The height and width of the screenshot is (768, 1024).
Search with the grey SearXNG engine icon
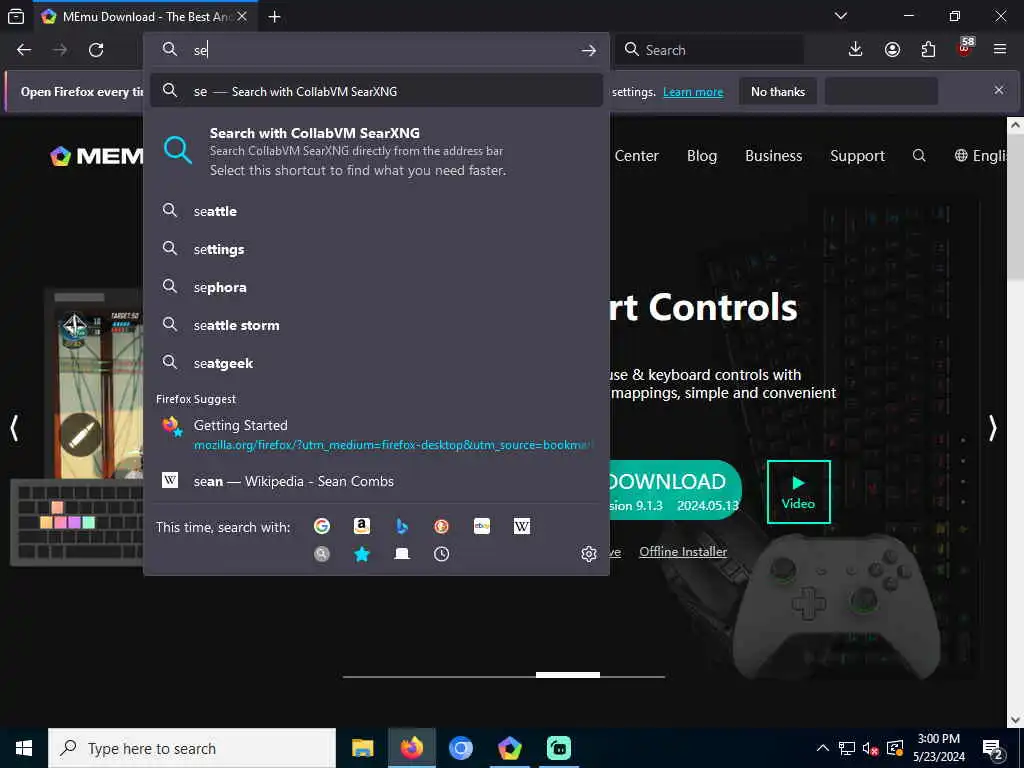click(x=321, y=554)
